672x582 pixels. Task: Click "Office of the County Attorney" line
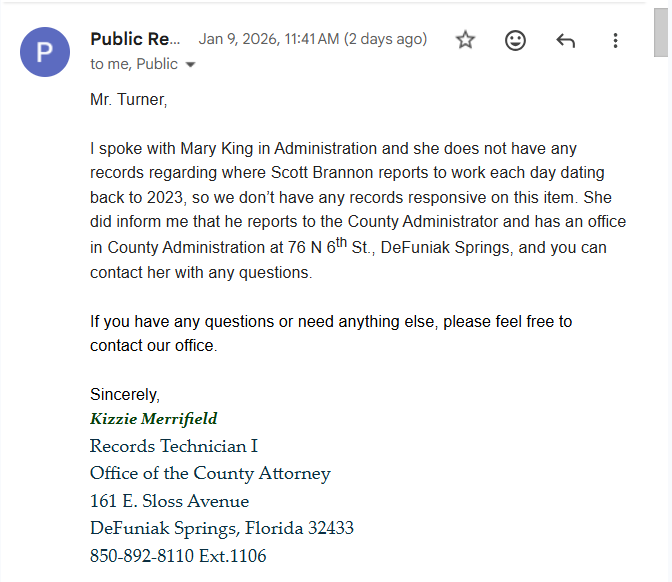[x=210, y=474]
